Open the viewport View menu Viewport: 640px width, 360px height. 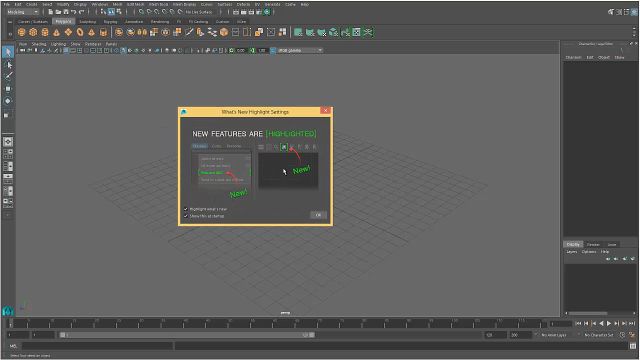(x=23, y=44)
